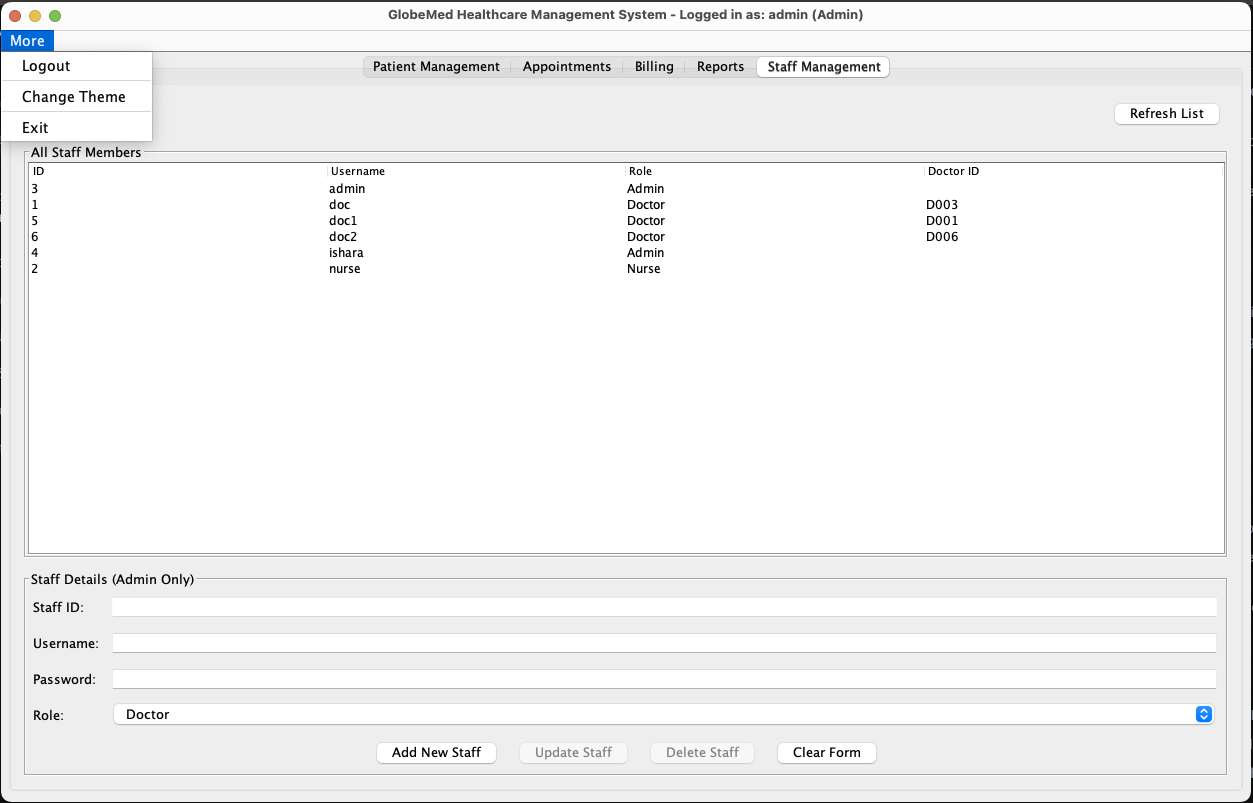Click the Doctor ID column header

coord(953,171)
